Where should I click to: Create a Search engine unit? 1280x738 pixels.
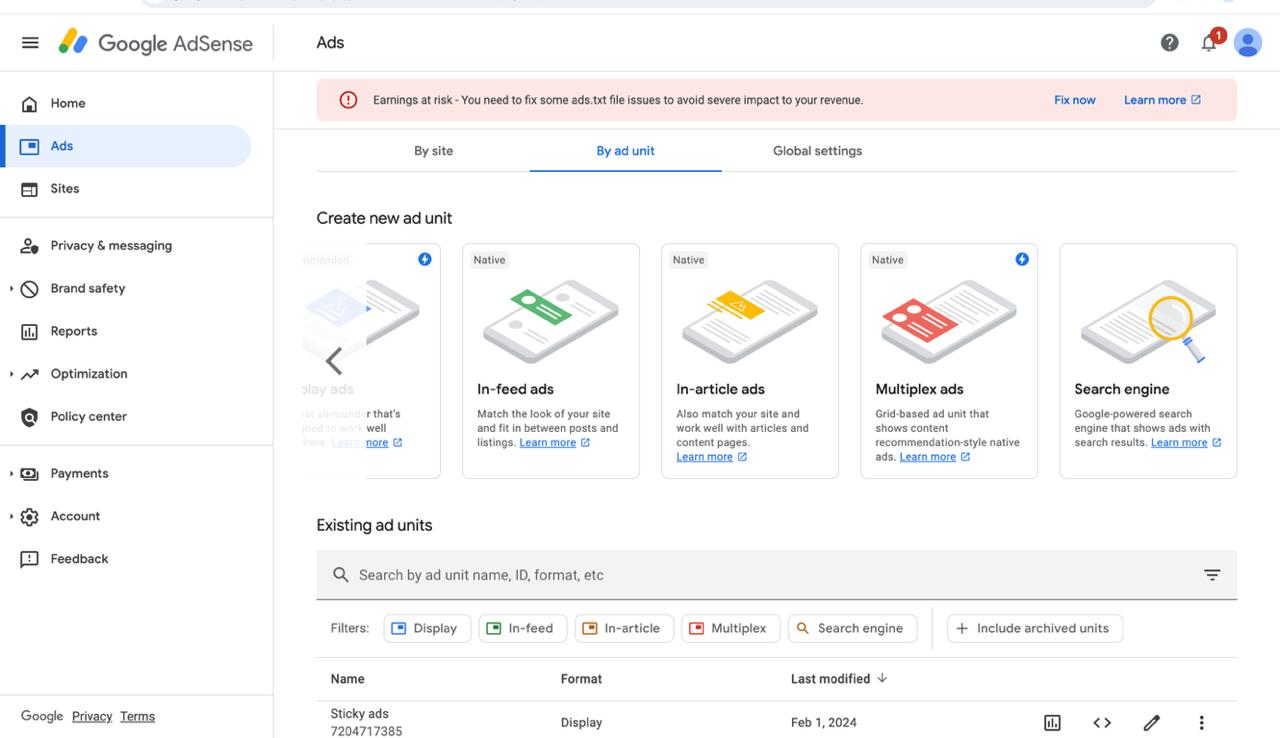[x=1148, y=361]
